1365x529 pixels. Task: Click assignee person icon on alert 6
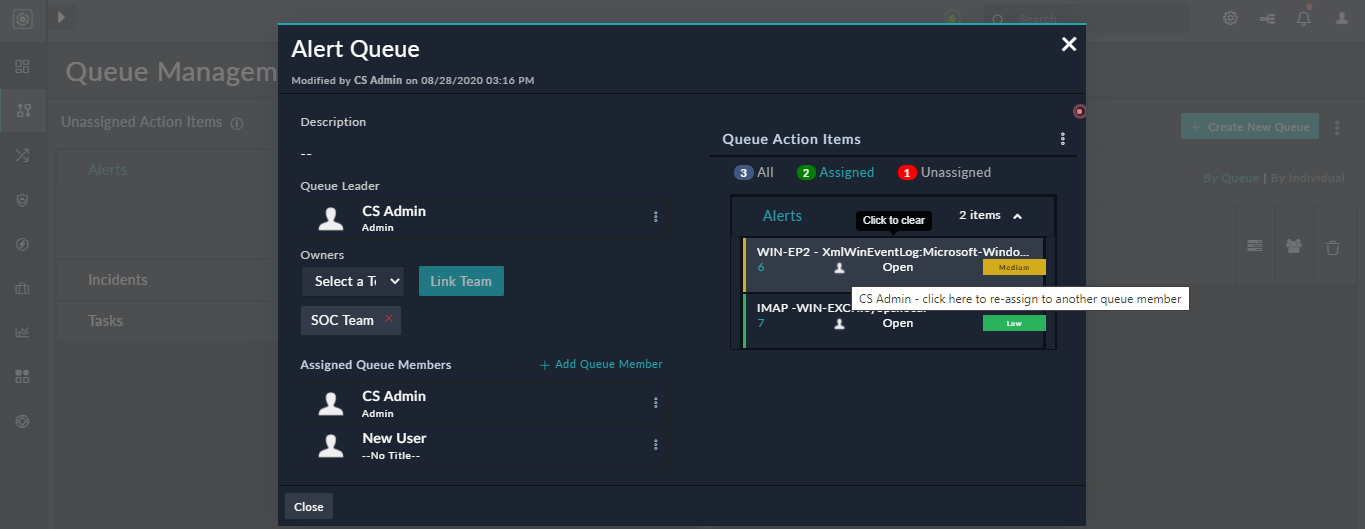[x=839, y=268]
